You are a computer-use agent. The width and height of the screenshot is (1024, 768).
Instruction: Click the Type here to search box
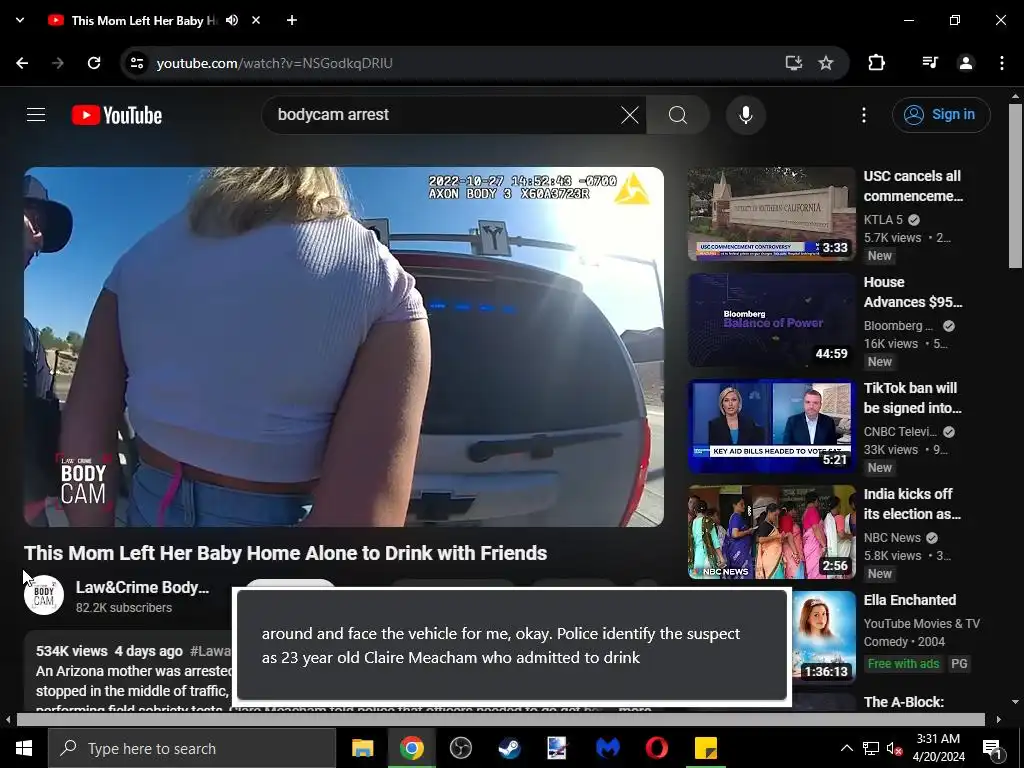pyautogui.click(x=192, y=748)
